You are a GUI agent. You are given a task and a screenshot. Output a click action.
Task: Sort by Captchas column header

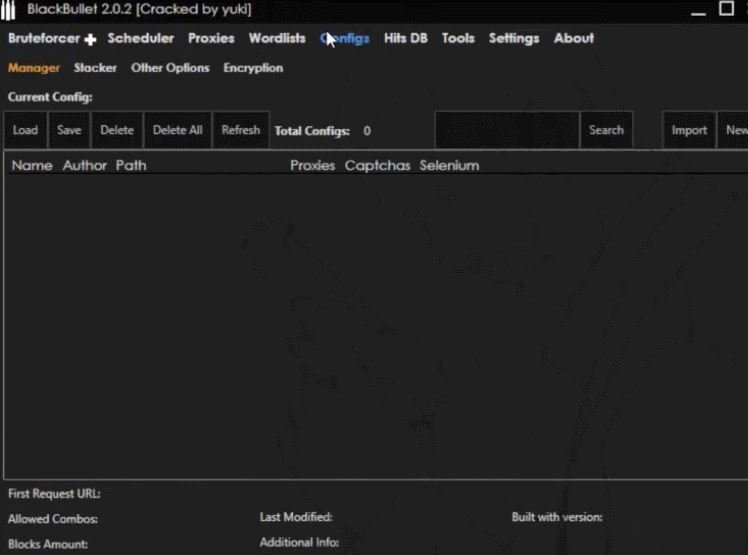(x=377, y=166)
